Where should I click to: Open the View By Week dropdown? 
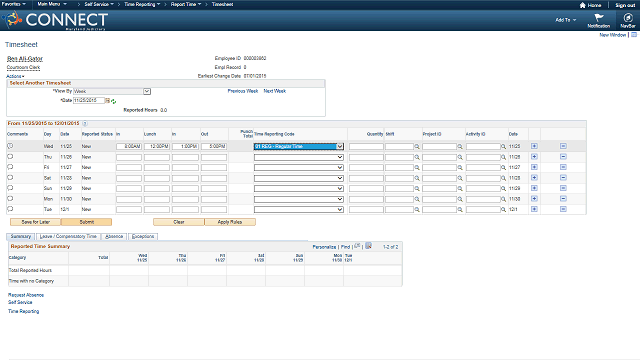112,91
